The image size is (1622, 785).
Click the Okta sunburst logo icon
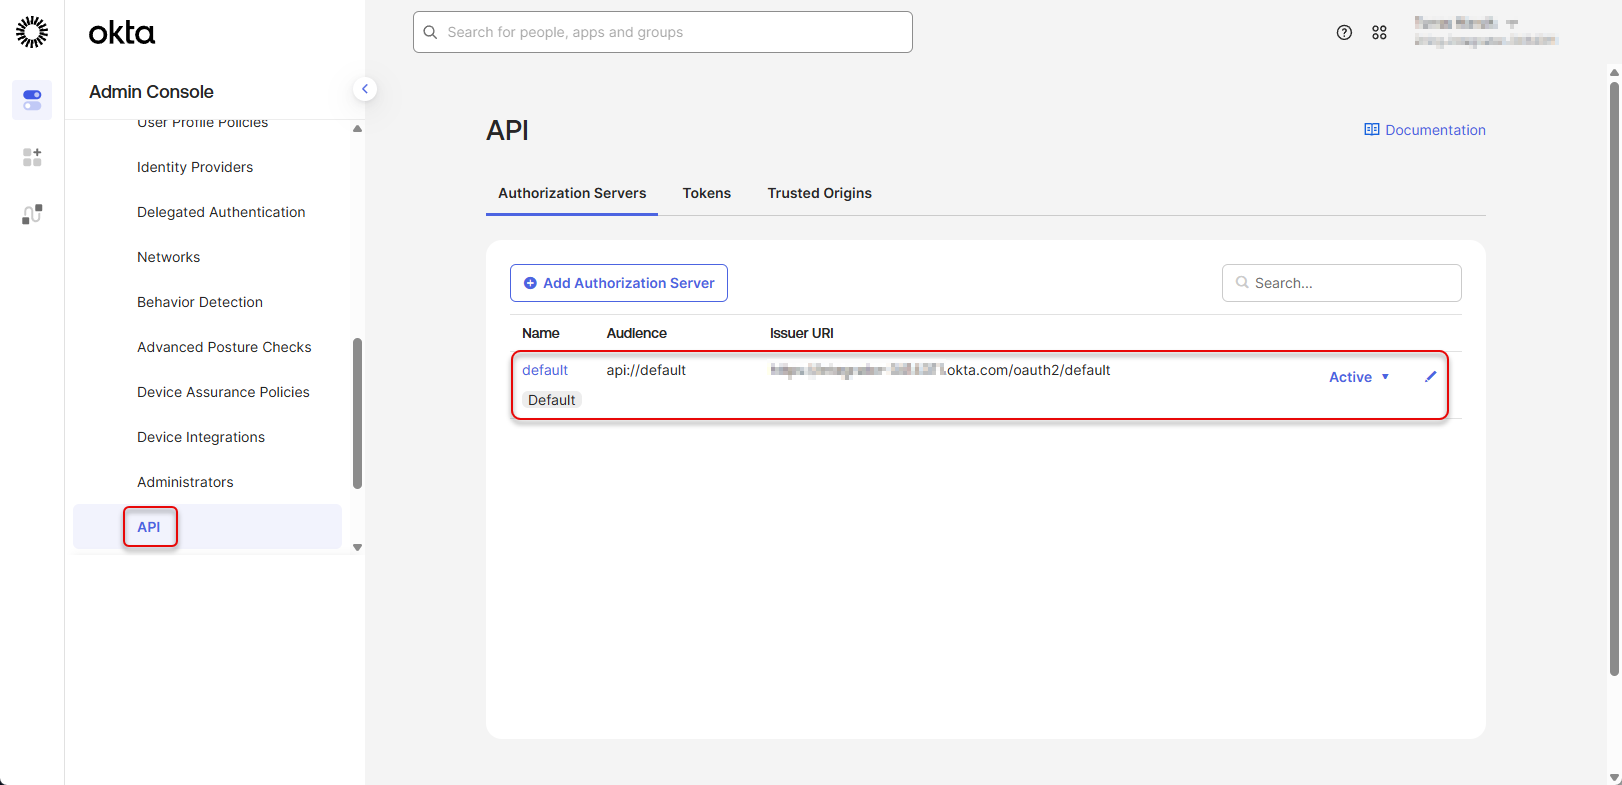point(32,32)
